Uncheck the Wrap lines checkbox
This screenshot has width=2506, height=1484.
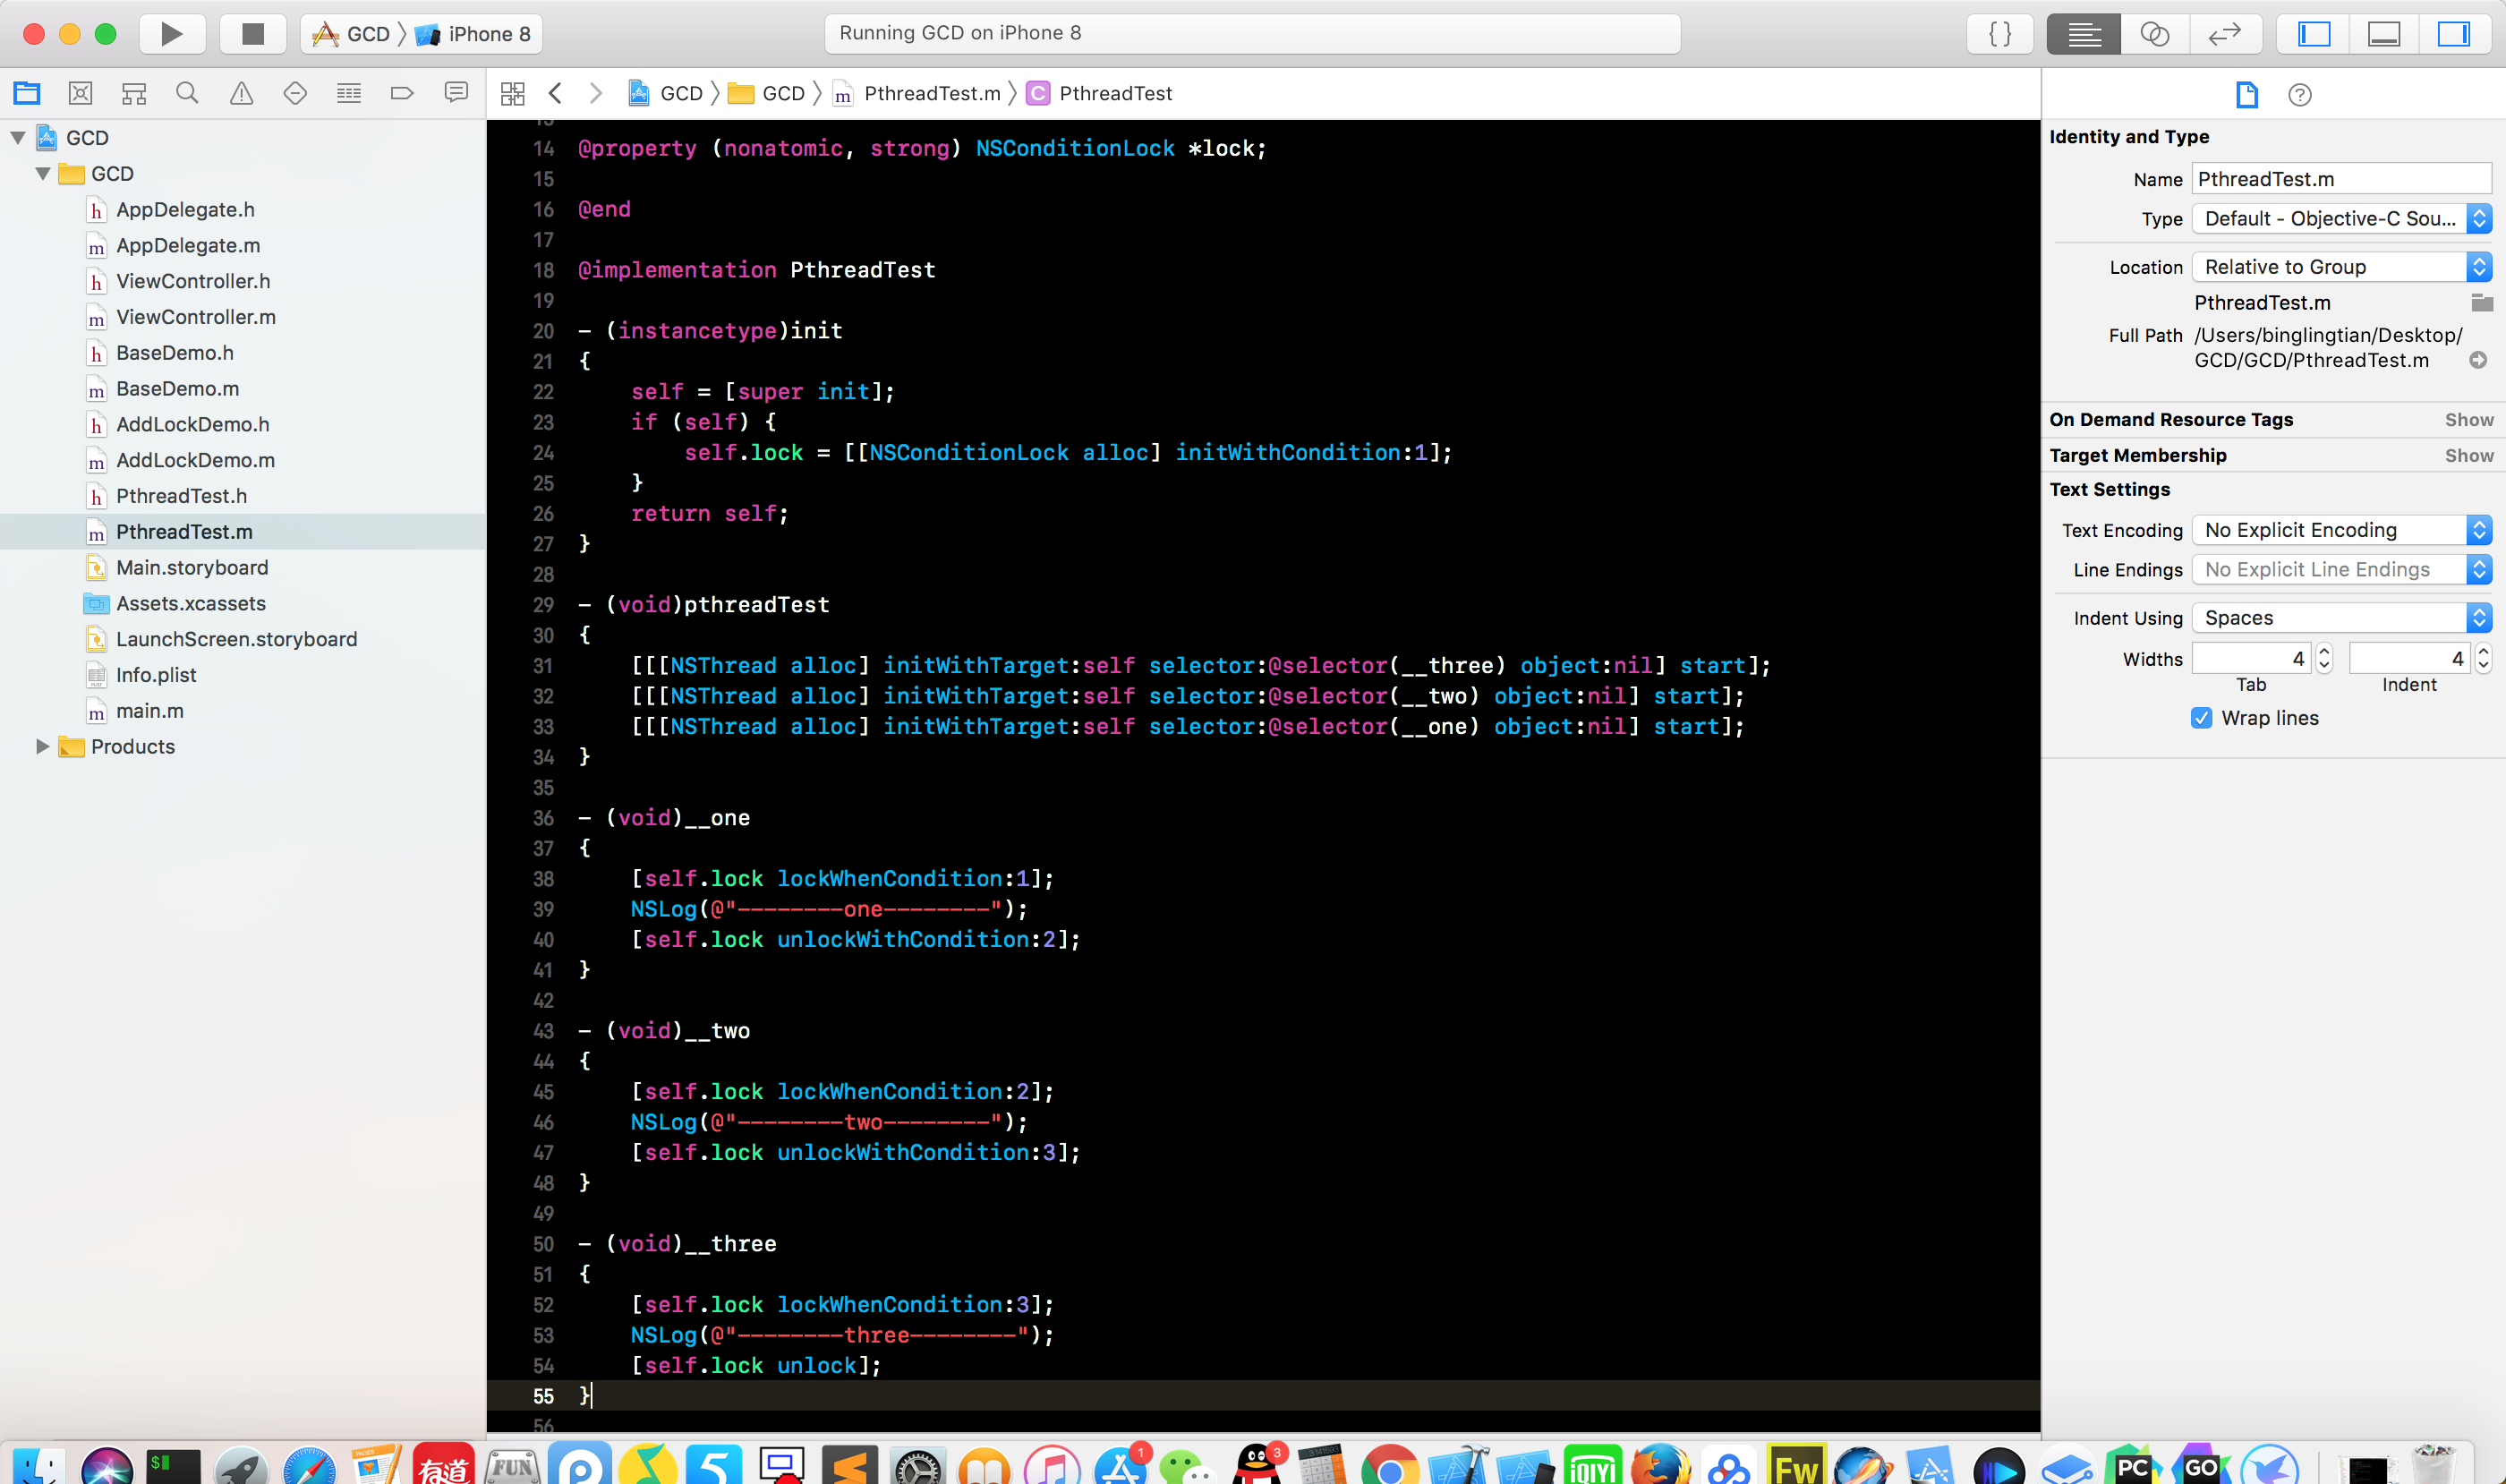(x=2201, y=718)
